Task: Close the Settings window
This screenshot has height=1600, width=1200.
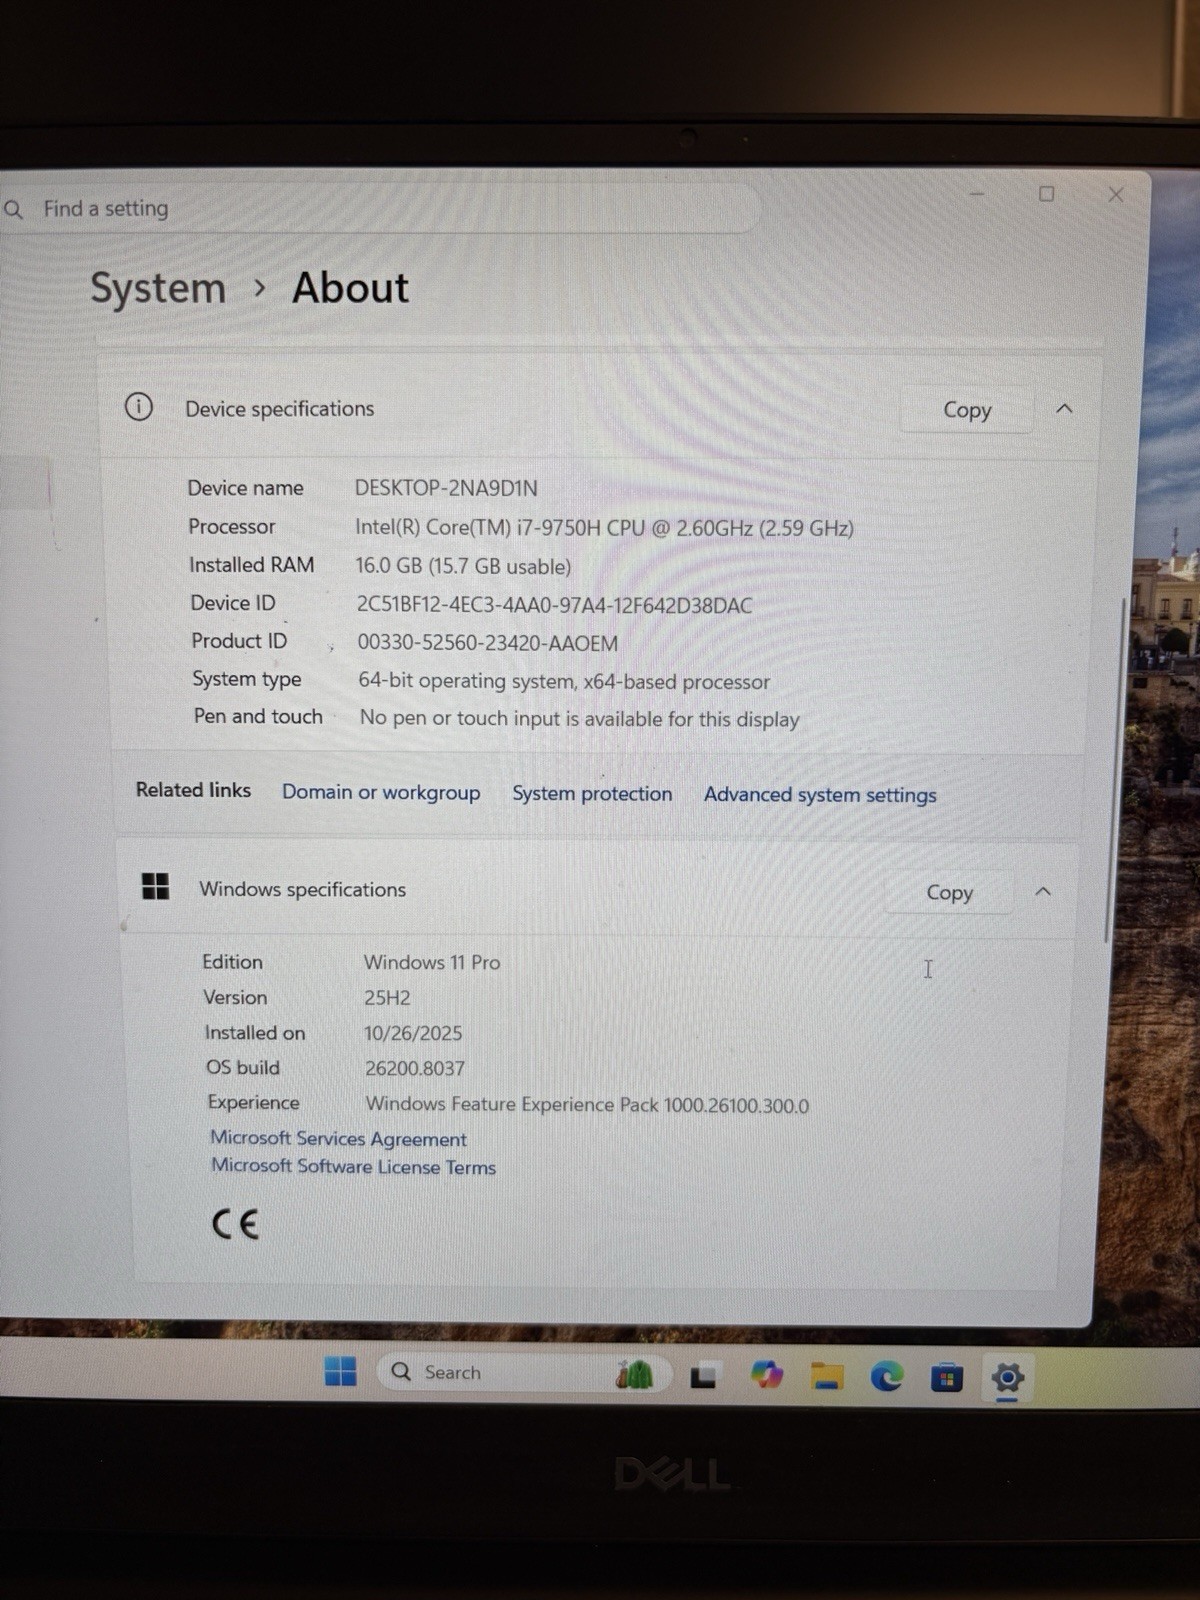Action: (x=1116, y=195)
